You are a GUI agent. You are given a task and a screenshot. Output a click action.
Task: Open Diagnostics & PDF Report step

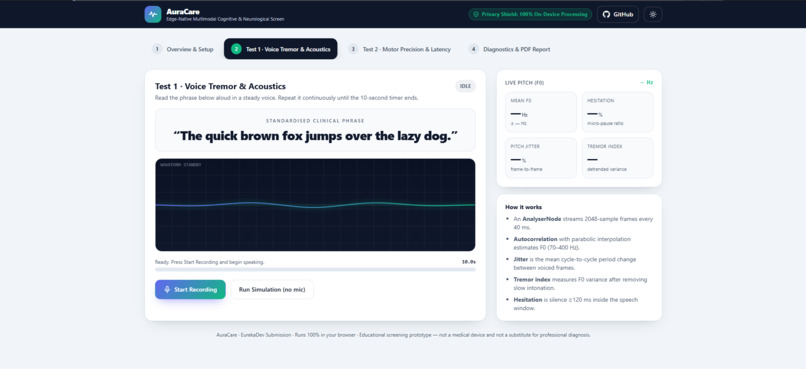pos(509,49)
